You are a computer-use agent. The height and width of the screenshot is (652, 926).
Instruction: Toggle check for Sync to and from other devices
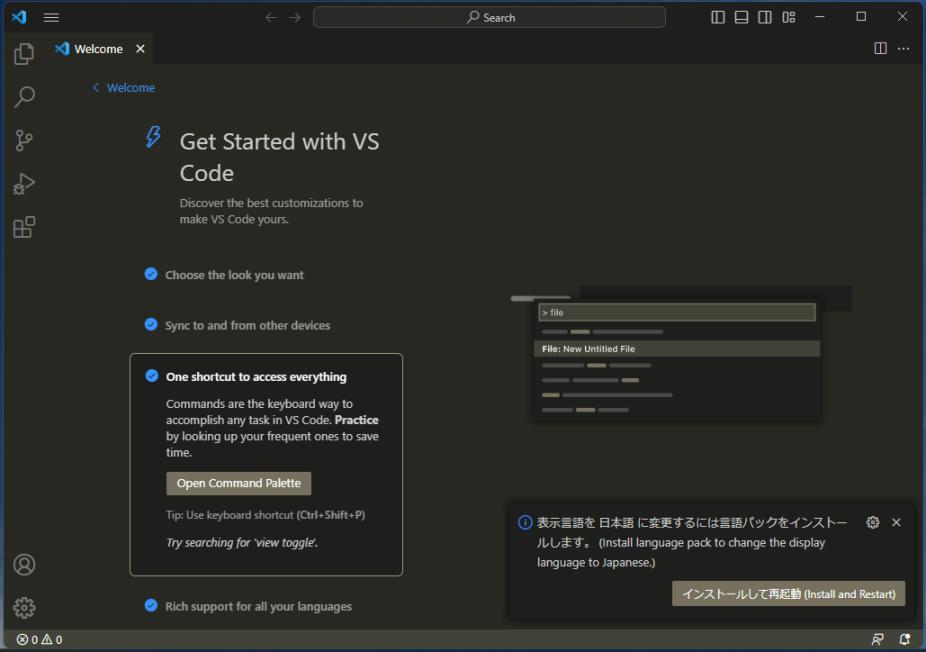pos(151,324)
